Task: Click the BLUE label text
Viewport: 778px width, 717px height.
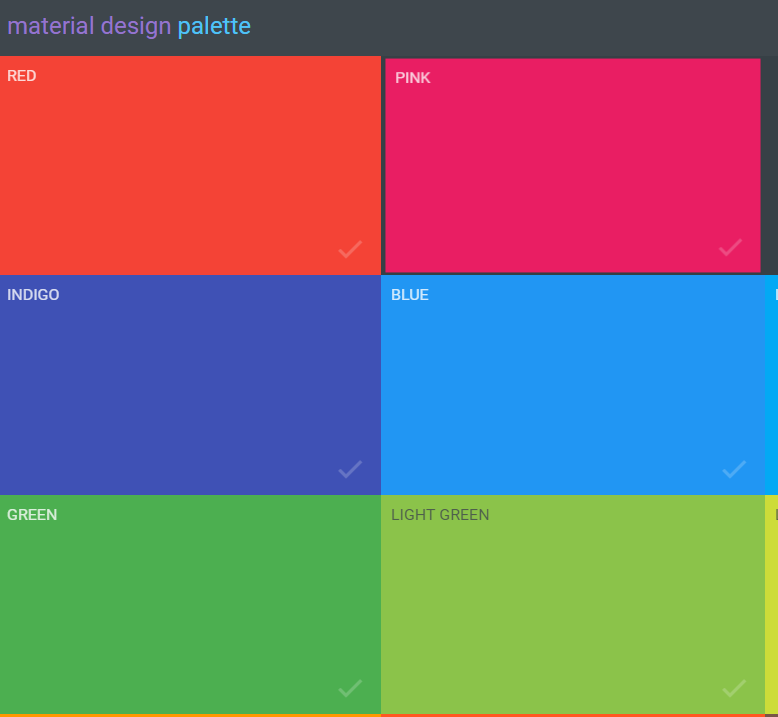Action: [410, 295]
